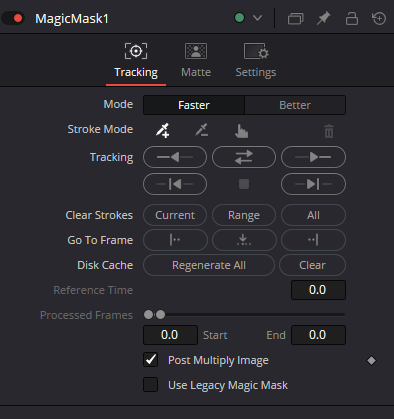This screenshot has height=419, width=394.
Task: Toggle the MagicMask1 node enable switch
Action: click(13, 18)
